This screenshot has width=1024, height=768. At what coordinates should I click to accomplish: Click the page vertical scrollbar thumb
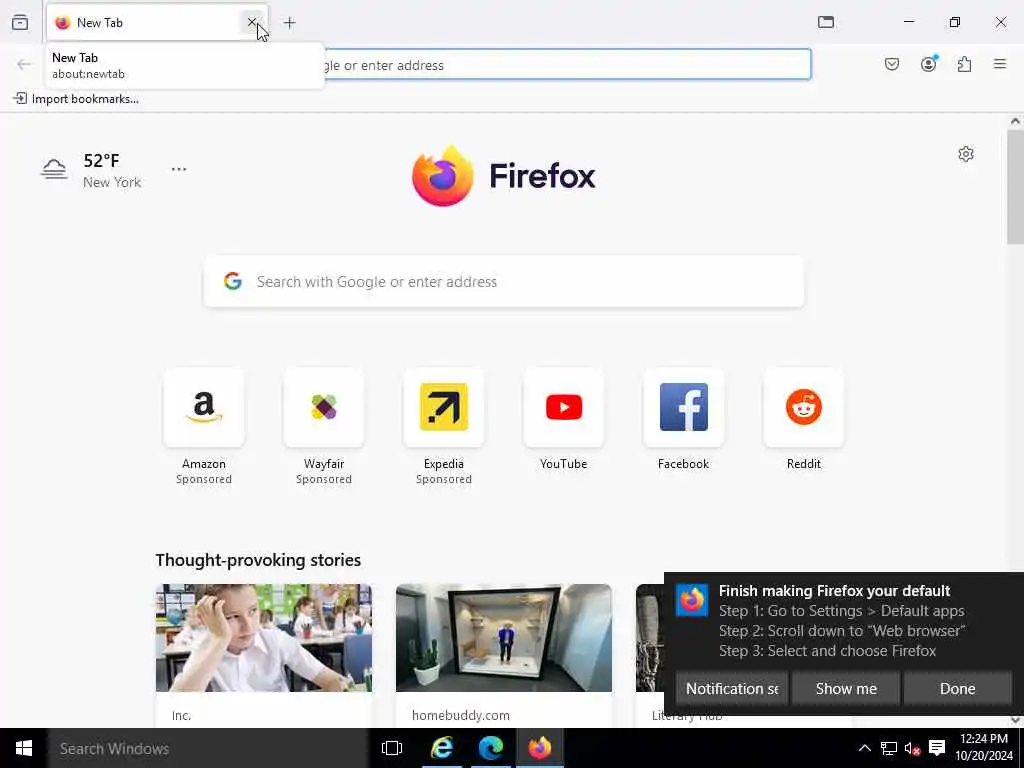coord(1015,186)
